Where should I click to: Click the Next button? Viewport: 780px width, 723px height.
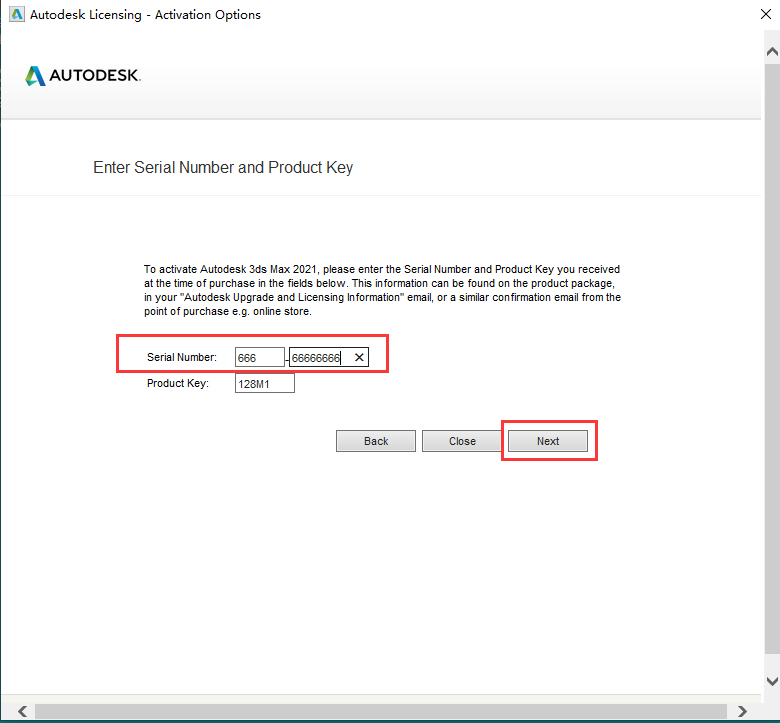click(548, 441)
